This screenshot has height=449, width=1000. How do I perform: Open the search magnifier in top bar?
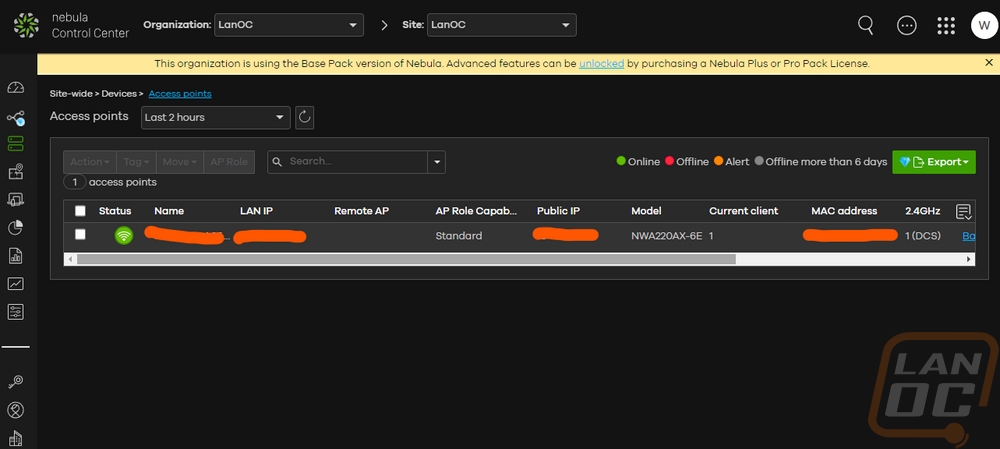(x=865, y=25)
